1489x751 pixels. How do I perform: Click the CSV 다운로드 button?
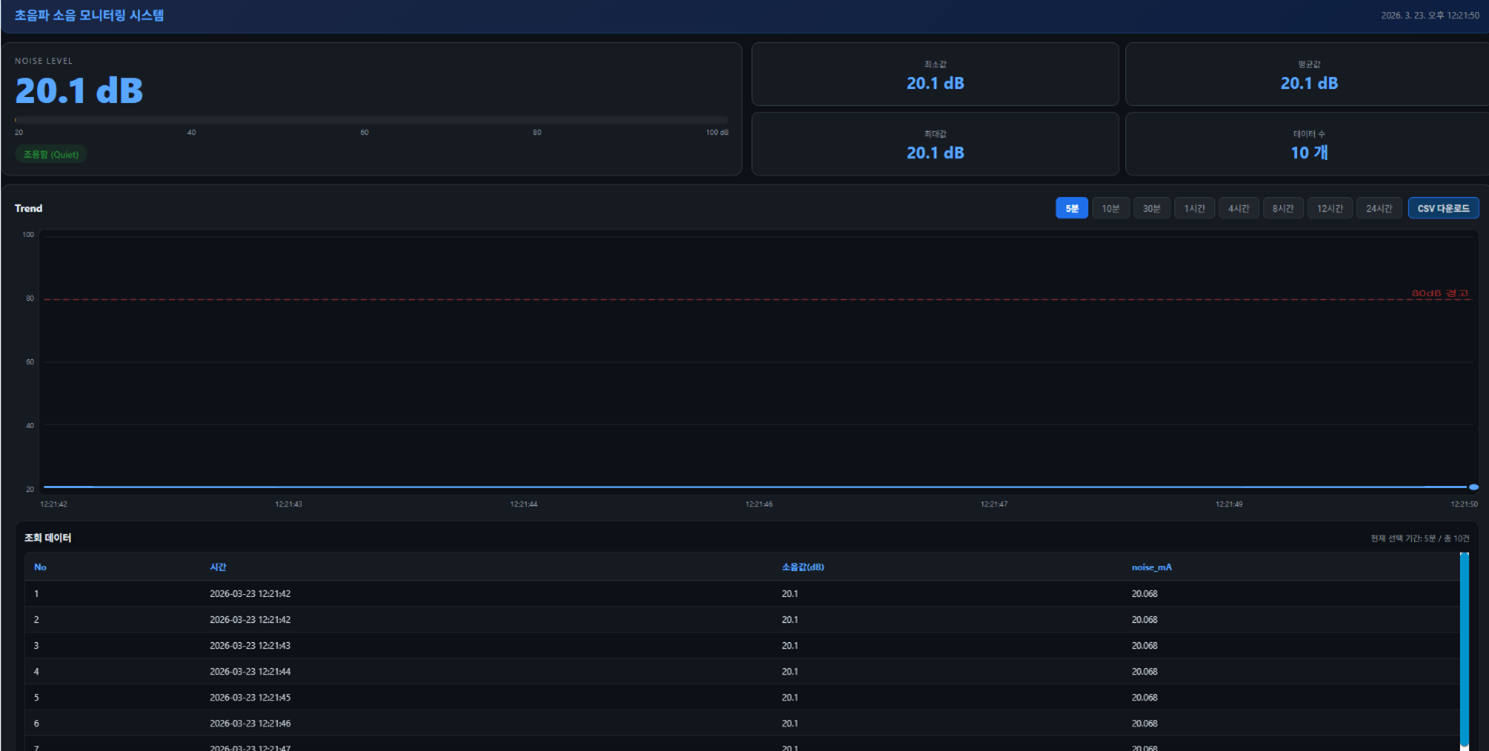coord(1443,208)
